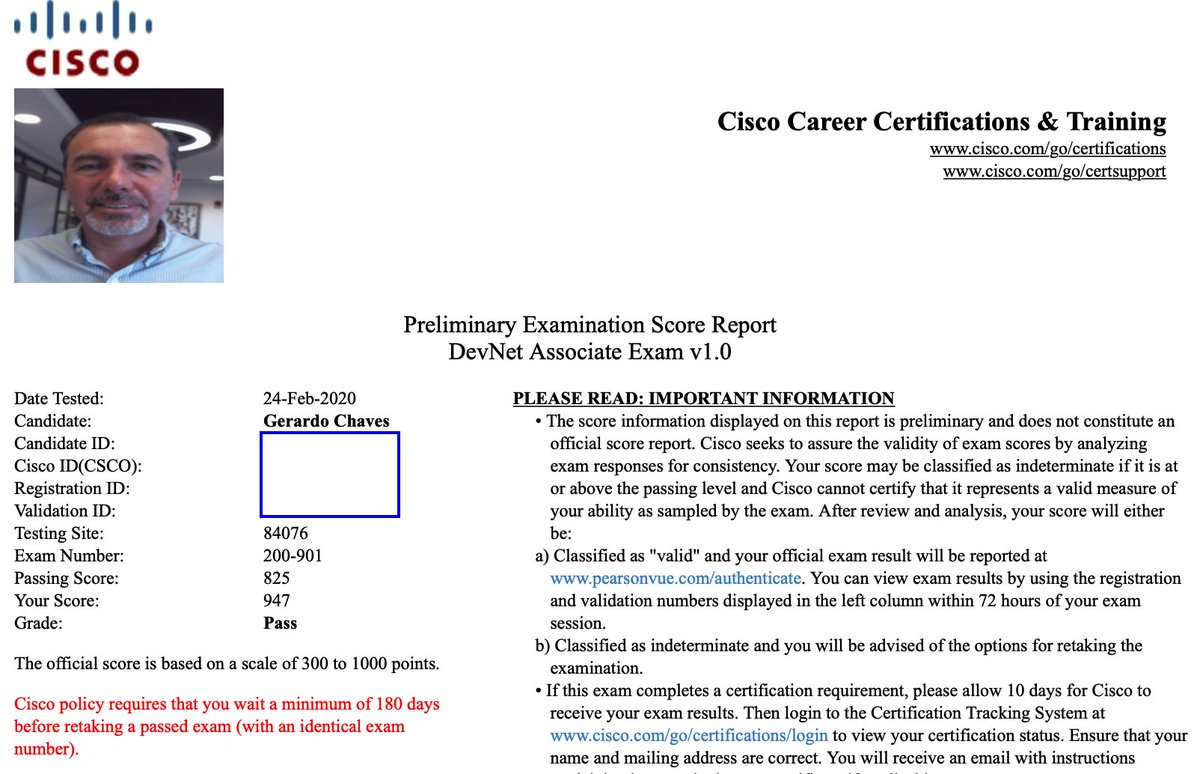This screenshot has height=774, width=1200.
Task: Click the 'Registration ID:' label
Action: point(72,489)
